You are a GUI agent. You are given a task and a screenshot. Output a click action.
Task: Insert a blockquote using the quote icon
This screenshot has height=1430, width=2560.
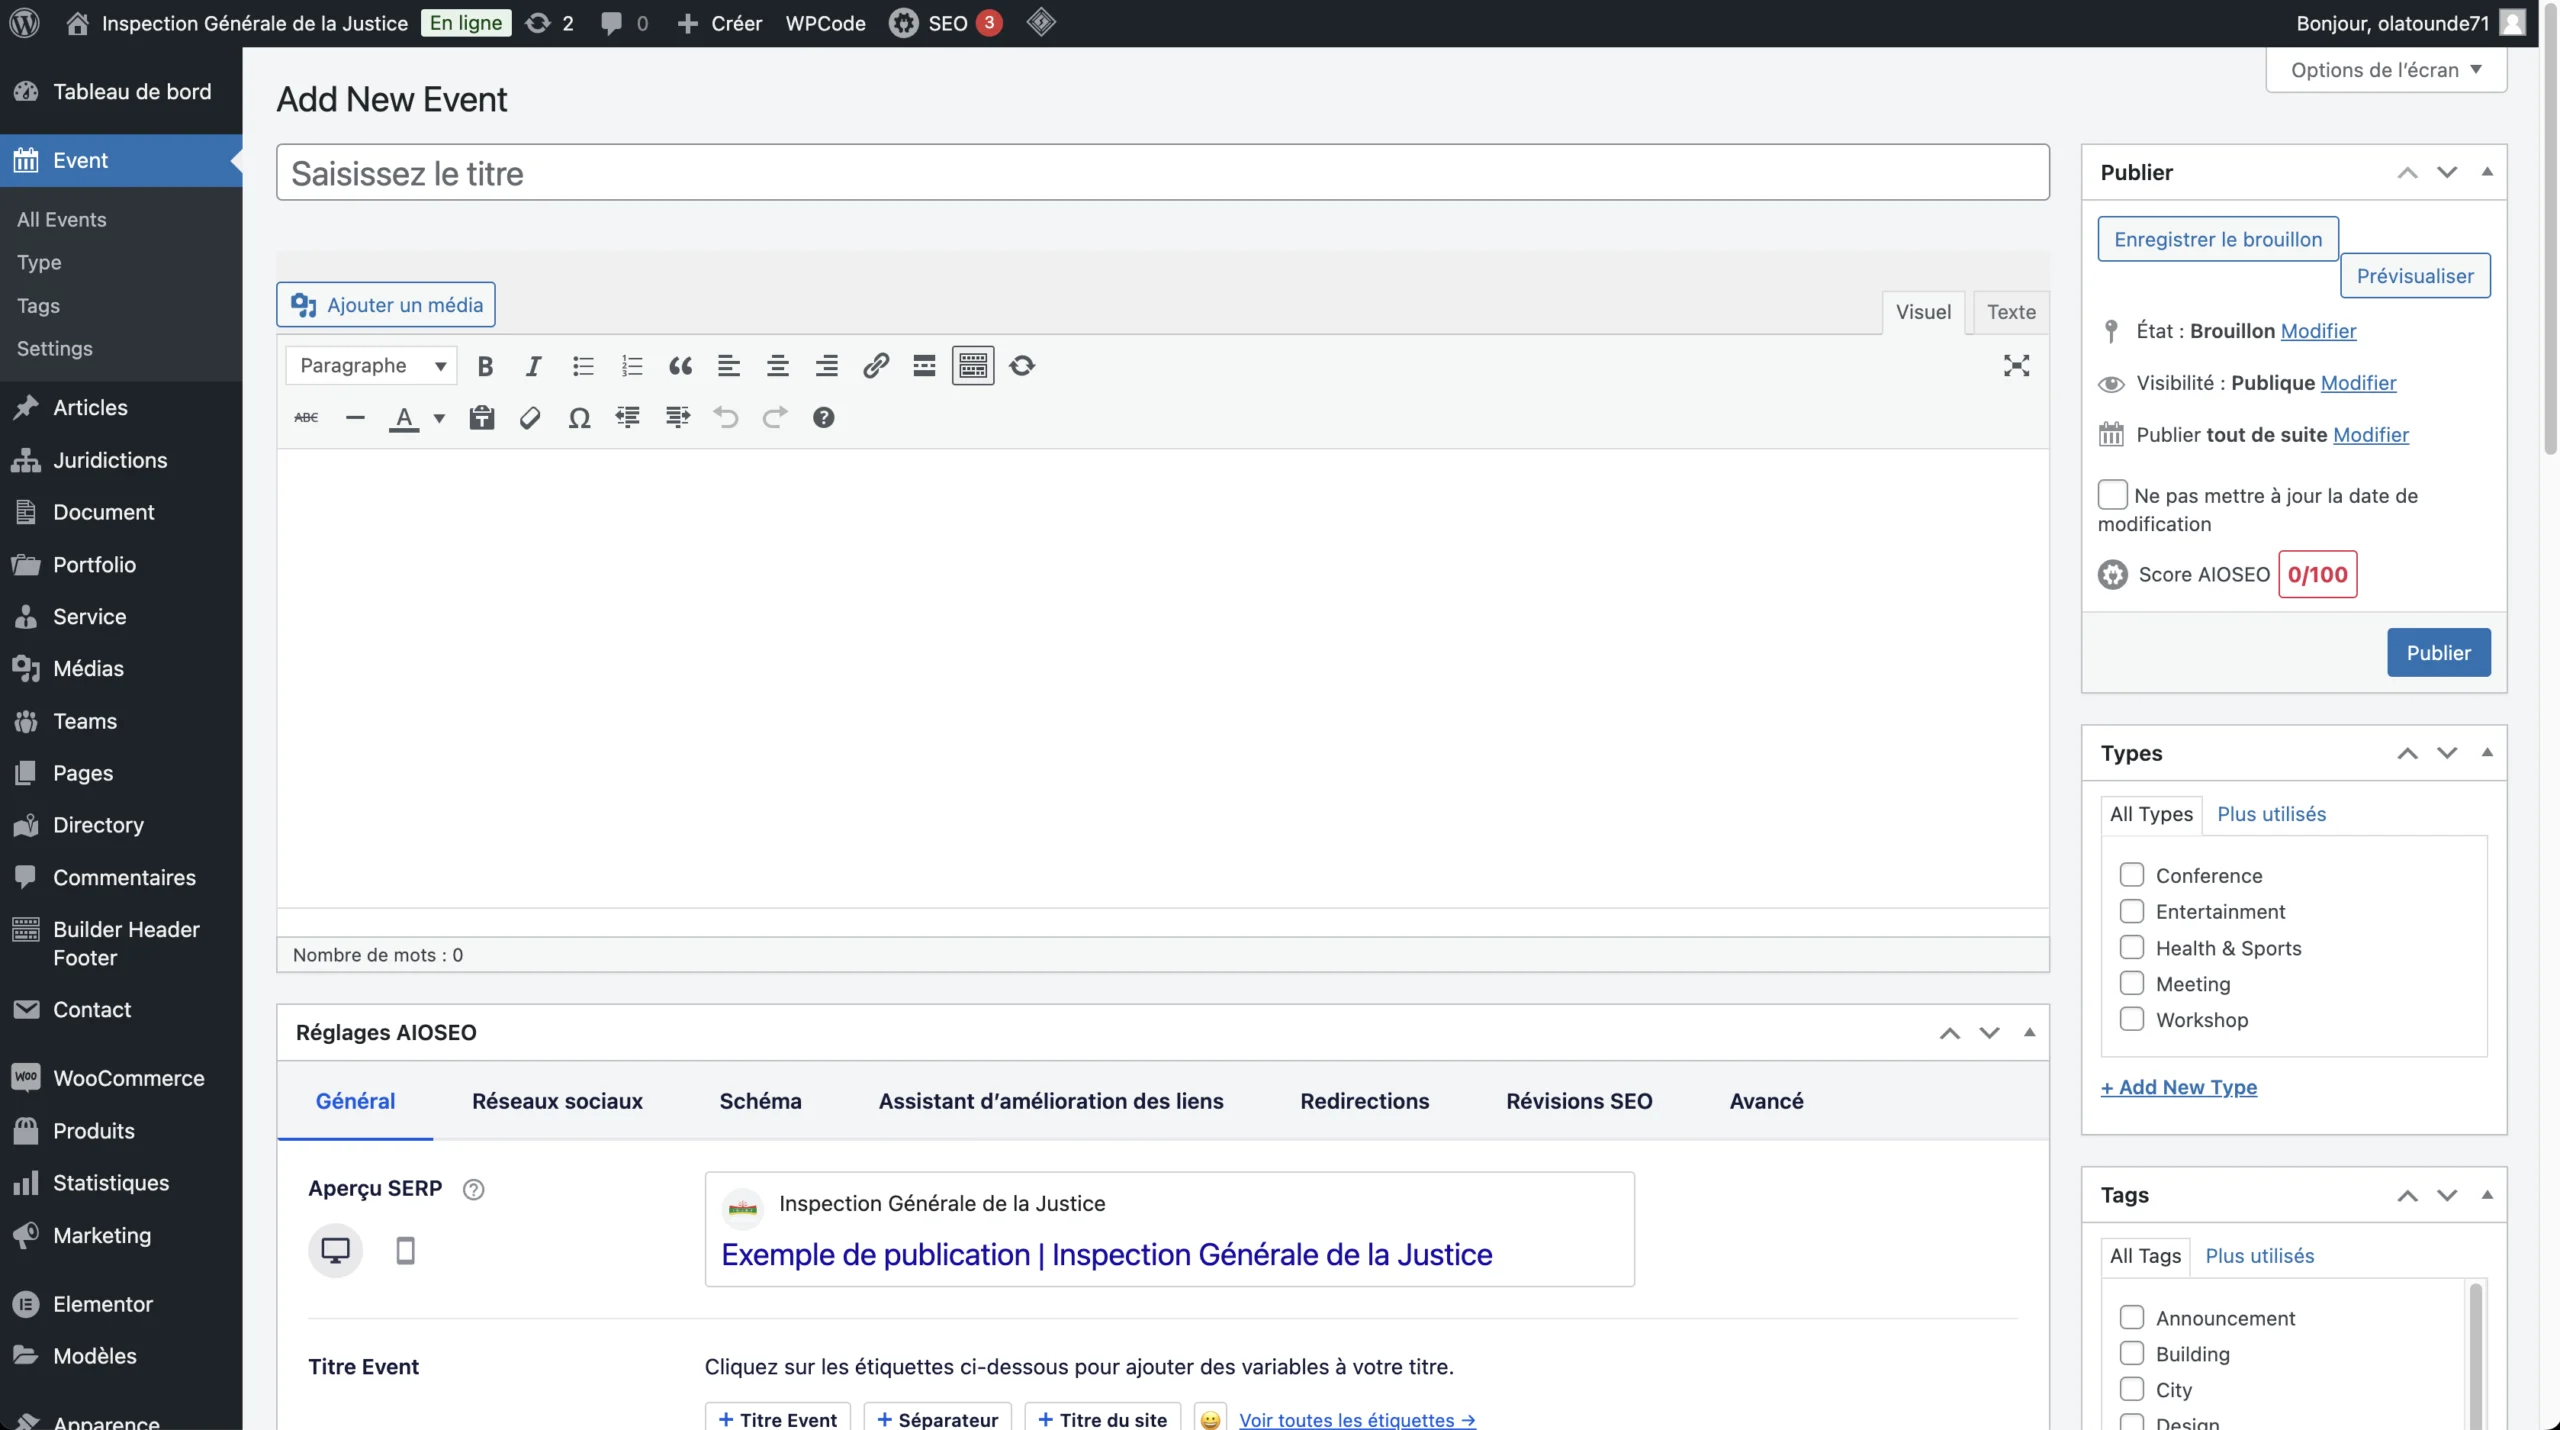point(680,366)
